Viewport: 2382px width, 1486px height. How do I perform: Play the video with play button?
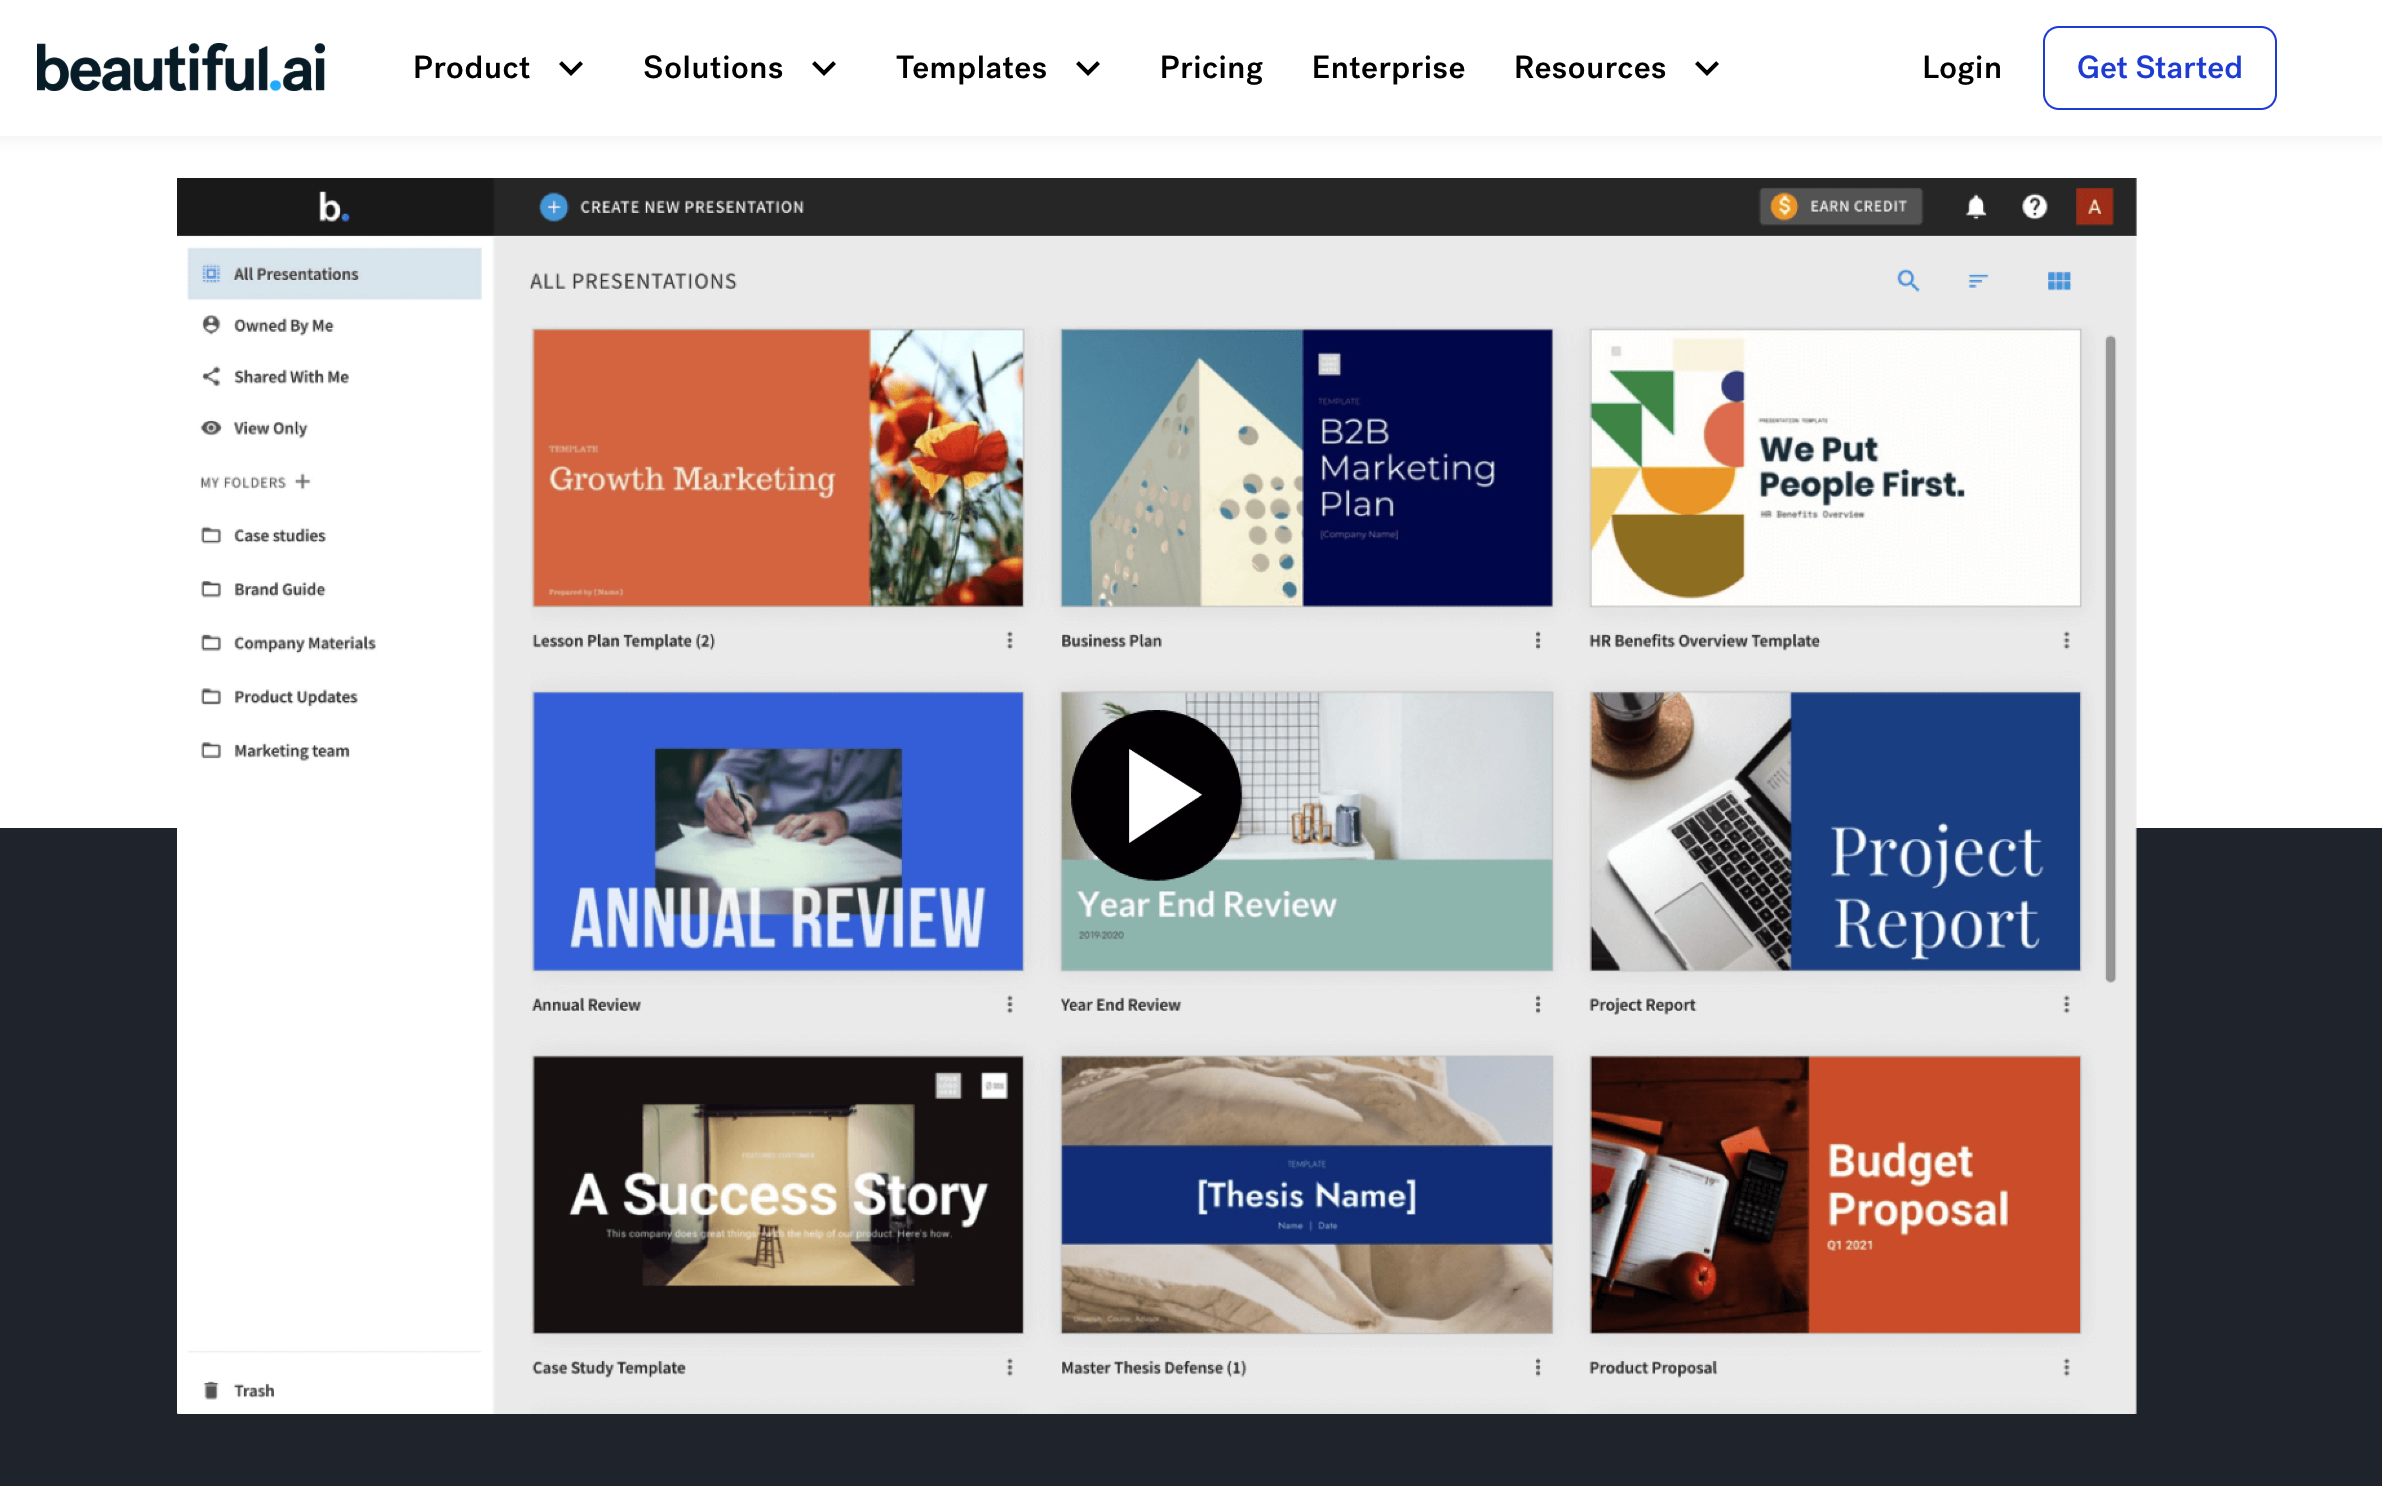(x=1156, y=795)
